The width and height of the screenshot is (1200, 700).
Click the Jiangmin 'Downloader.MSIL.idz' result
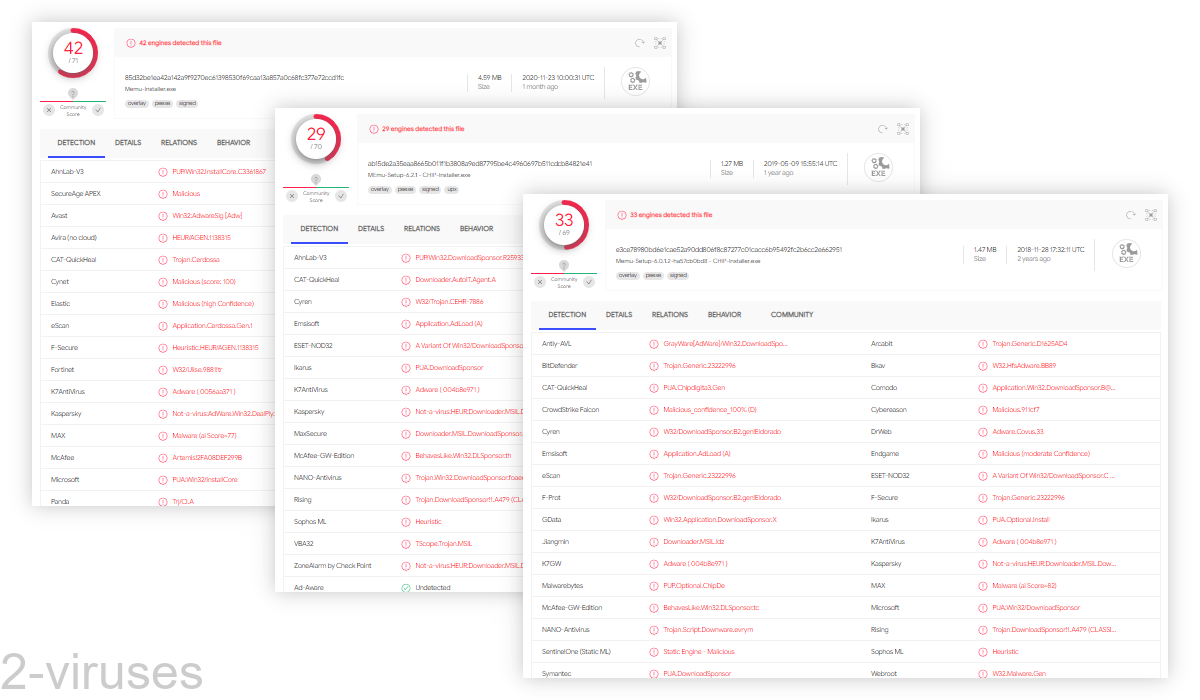tap(693, 542)
